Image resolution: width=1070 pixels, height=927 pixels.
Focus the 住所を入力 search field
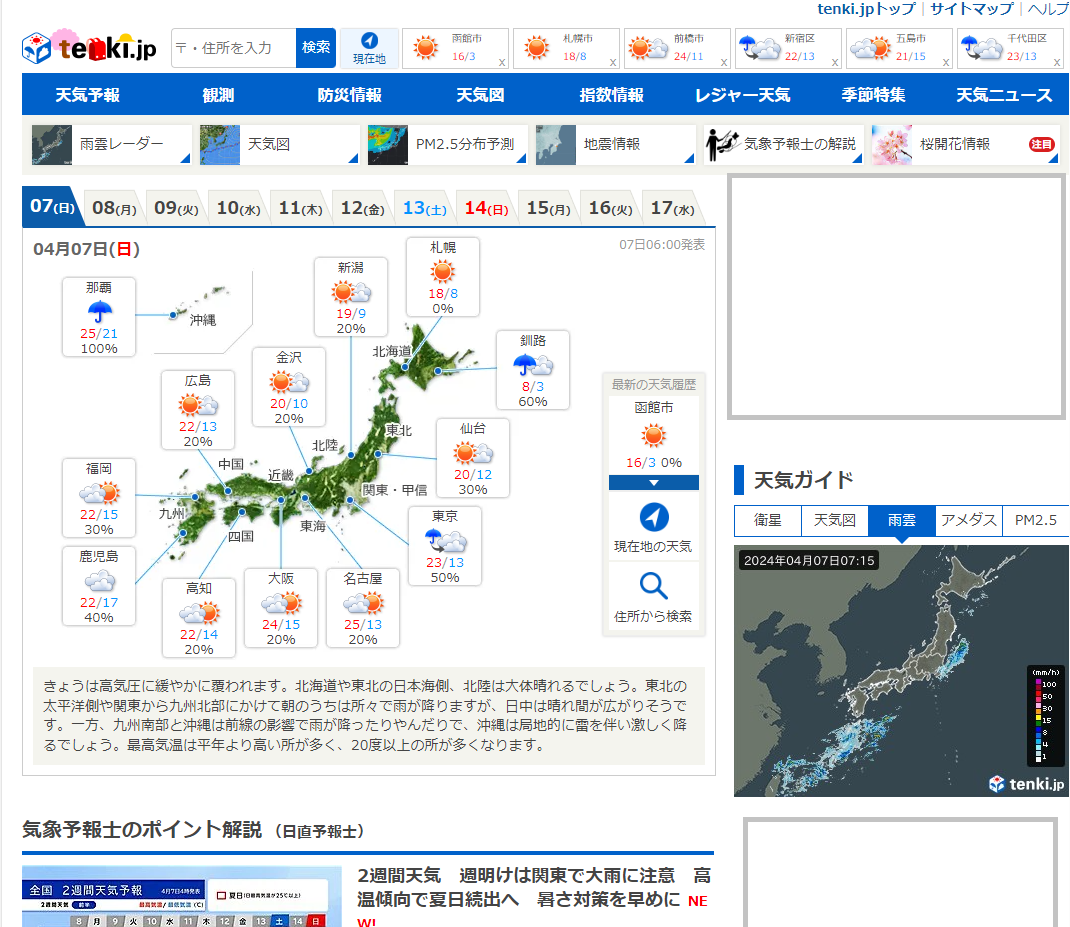[x=233, y=48]
